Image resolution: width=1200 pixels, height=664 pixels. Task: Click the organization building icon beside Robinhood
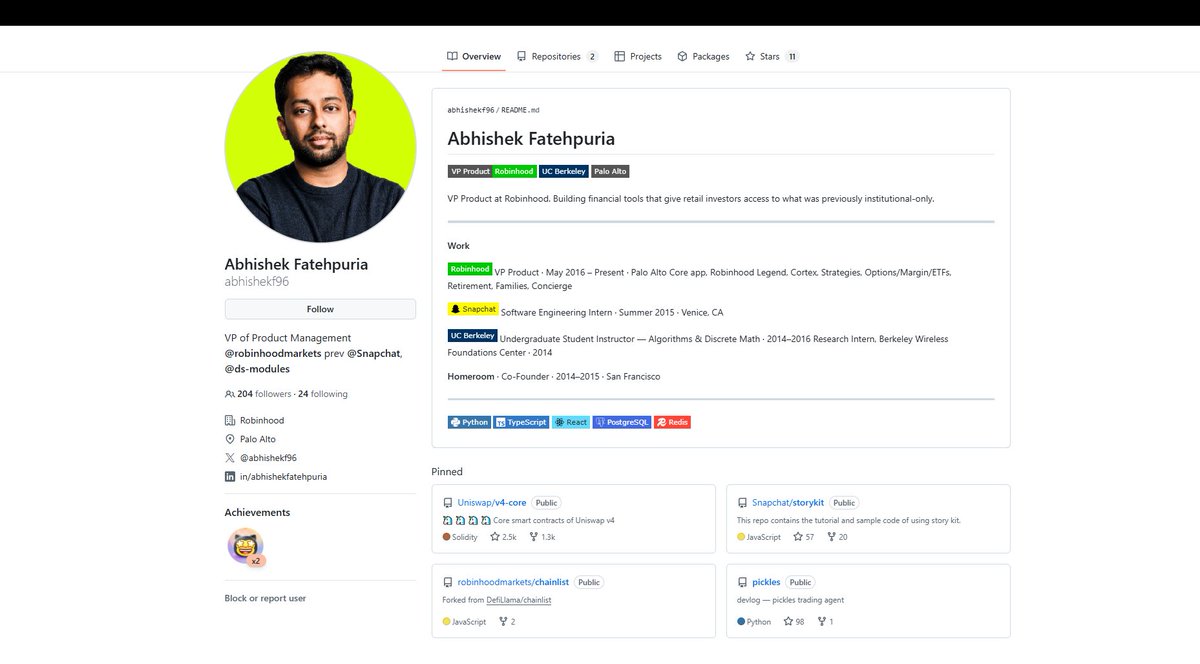(x=230, y=421)
